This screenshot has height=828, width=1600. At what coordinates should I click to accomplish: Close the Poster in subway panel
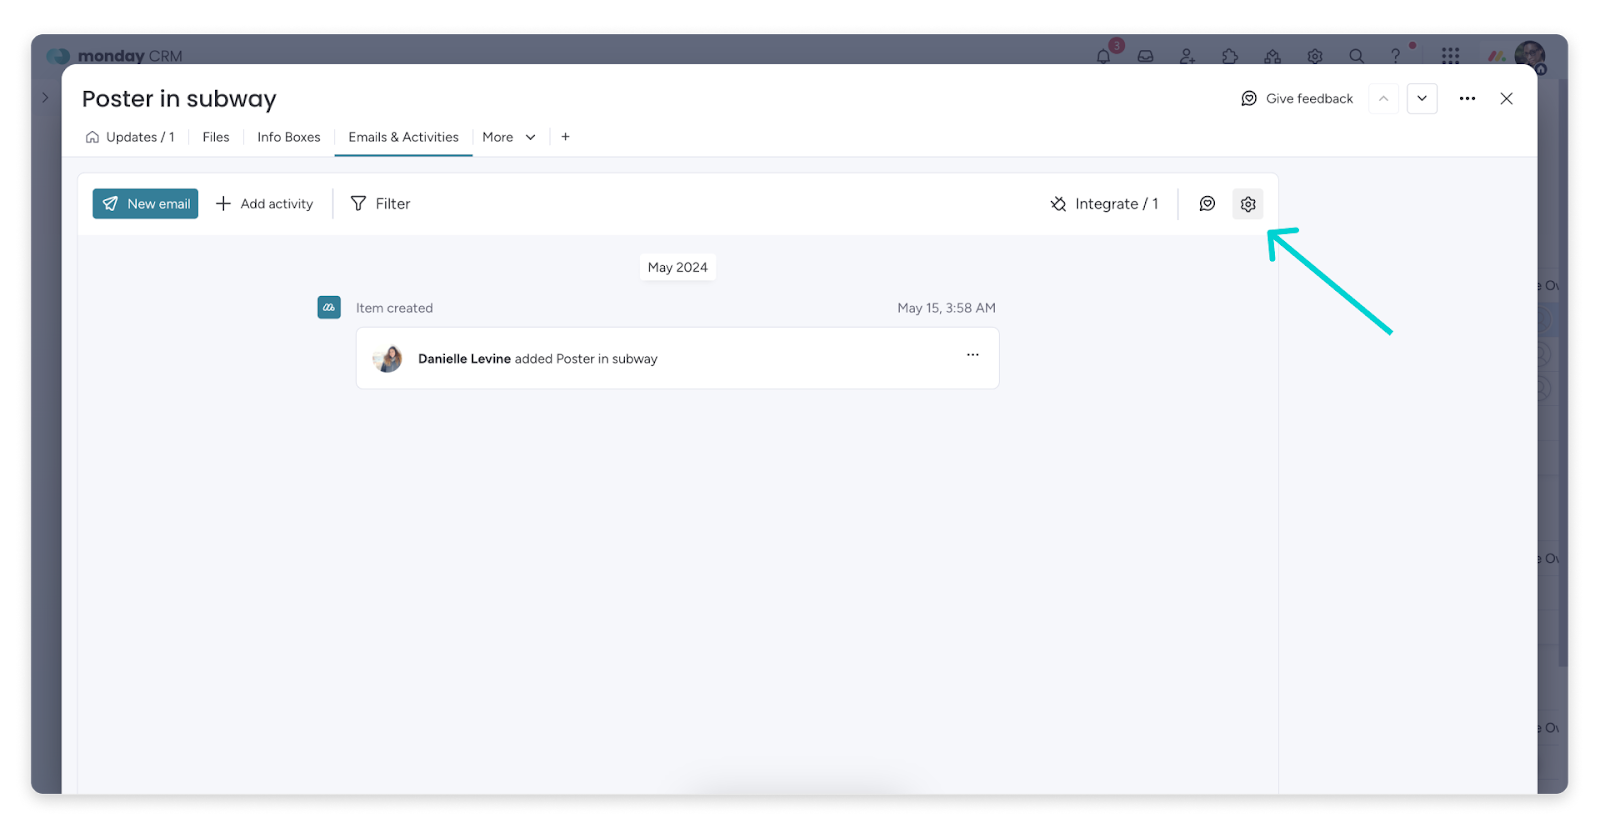(1506, 98)
